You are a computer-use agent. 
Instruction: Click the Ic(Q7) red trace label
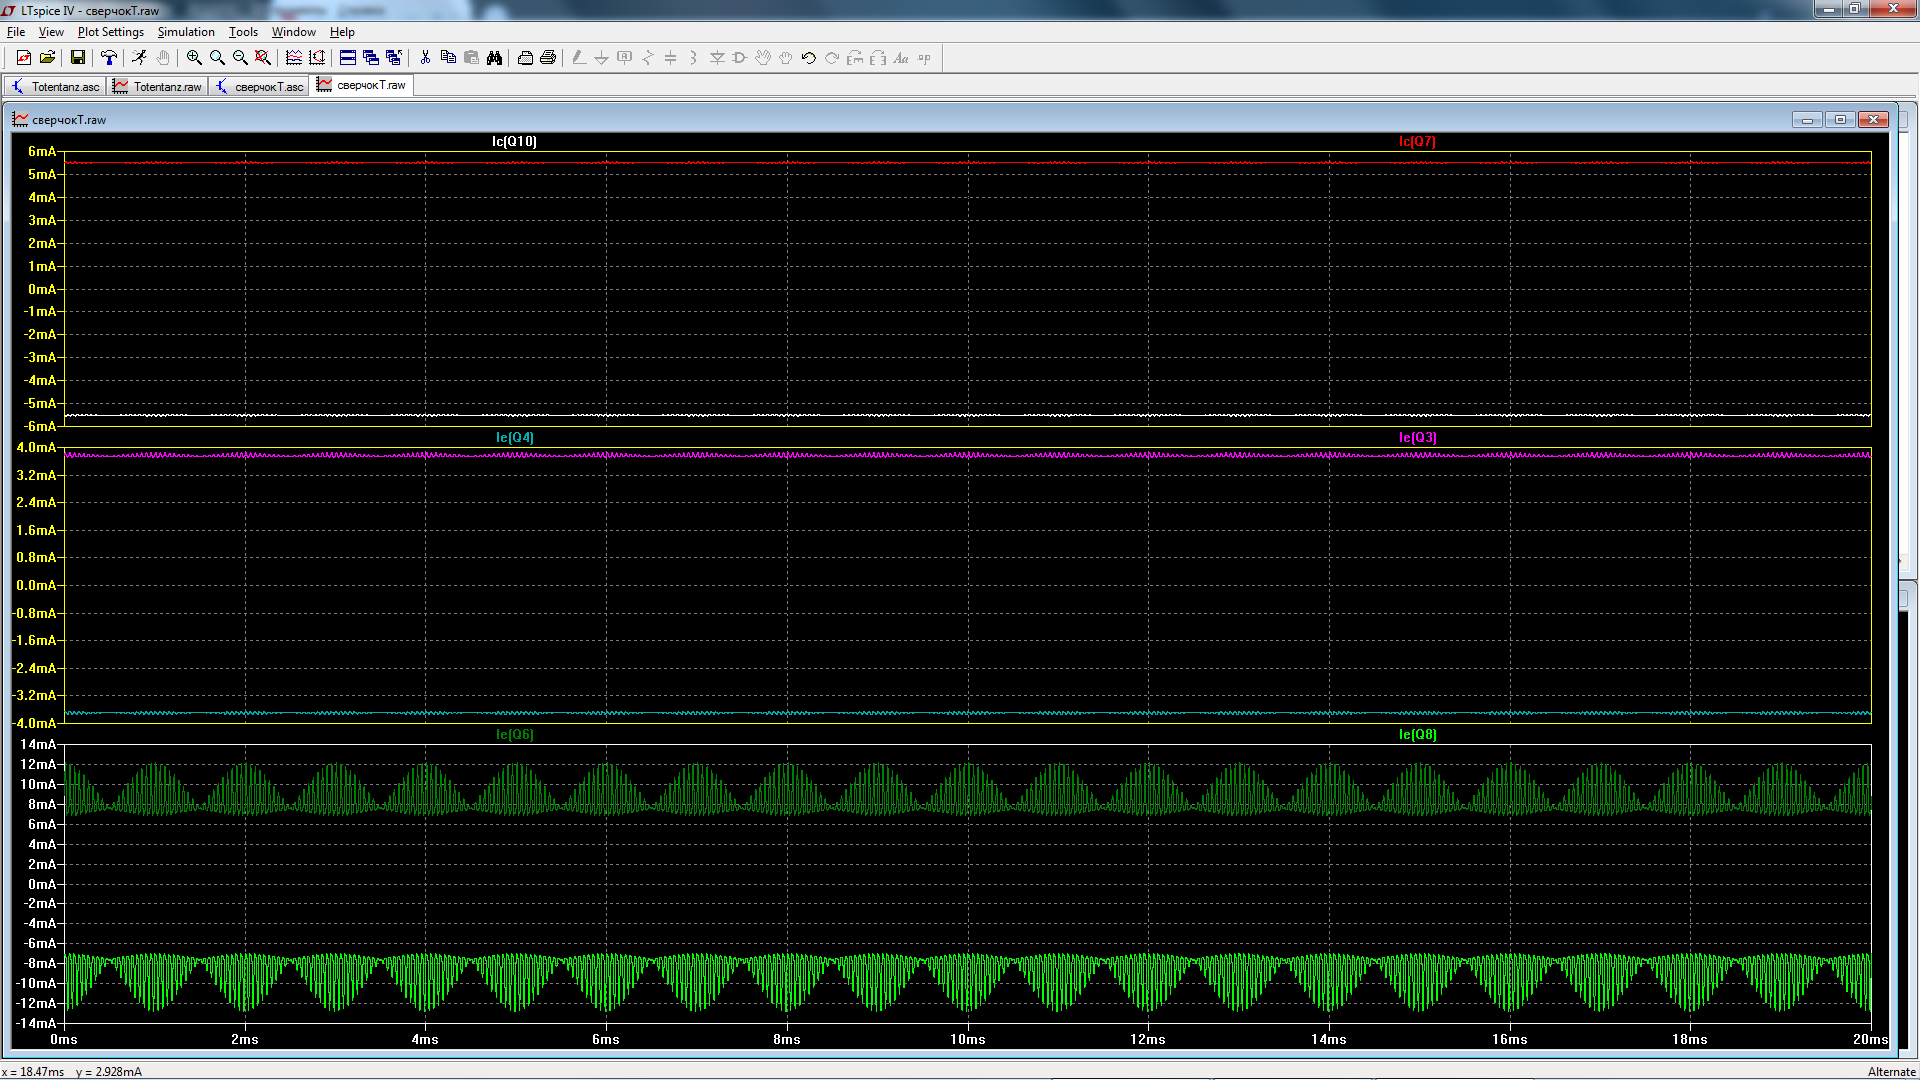1417,141
